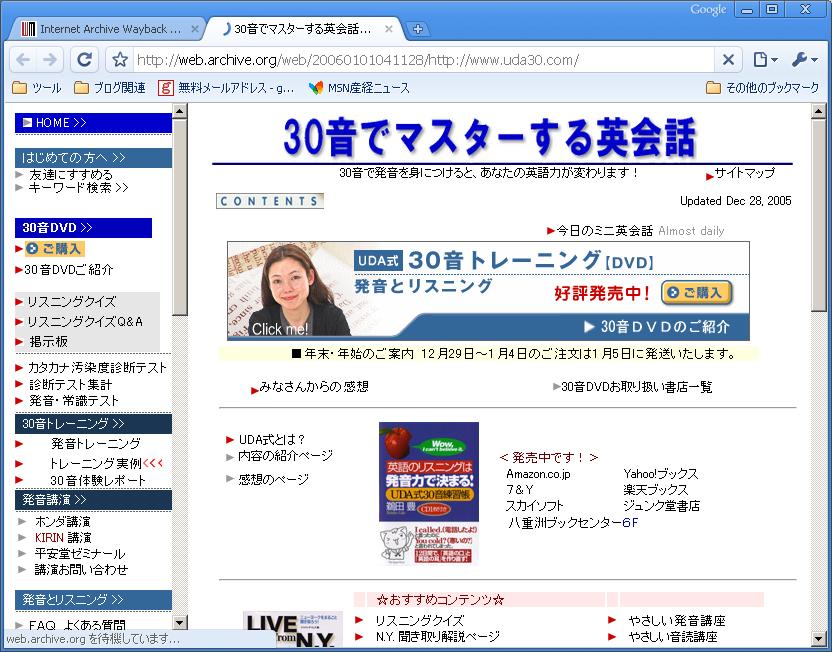Viewport: 832px width, 652px height.
Task: Click the HOME >> sidebar button
Action: pyautogui.click(x=93, y=123)
